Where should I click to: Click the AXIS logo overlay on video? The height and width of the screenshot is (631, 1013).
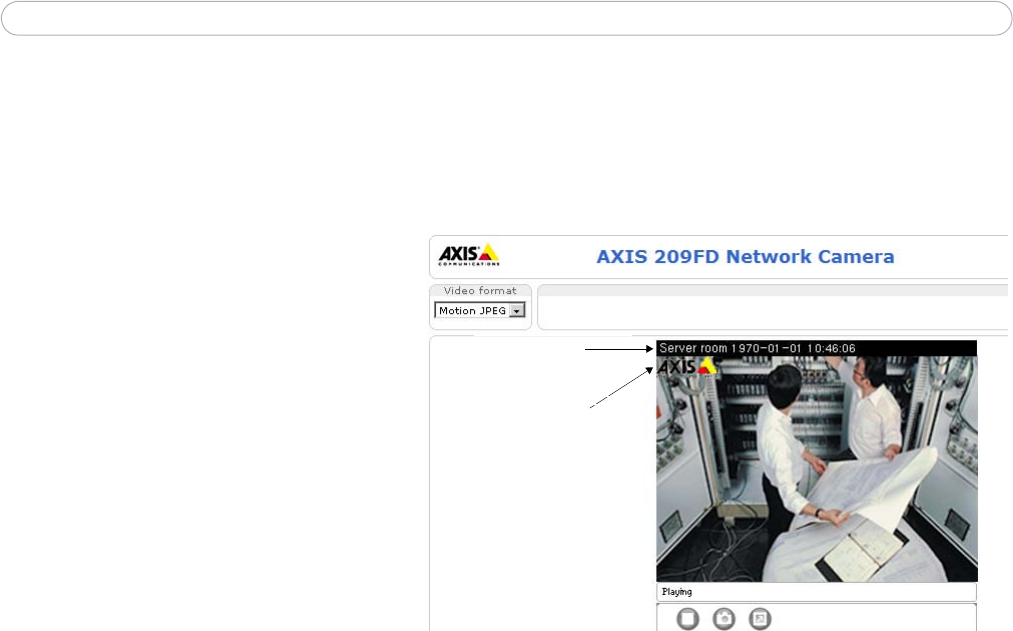687,367
